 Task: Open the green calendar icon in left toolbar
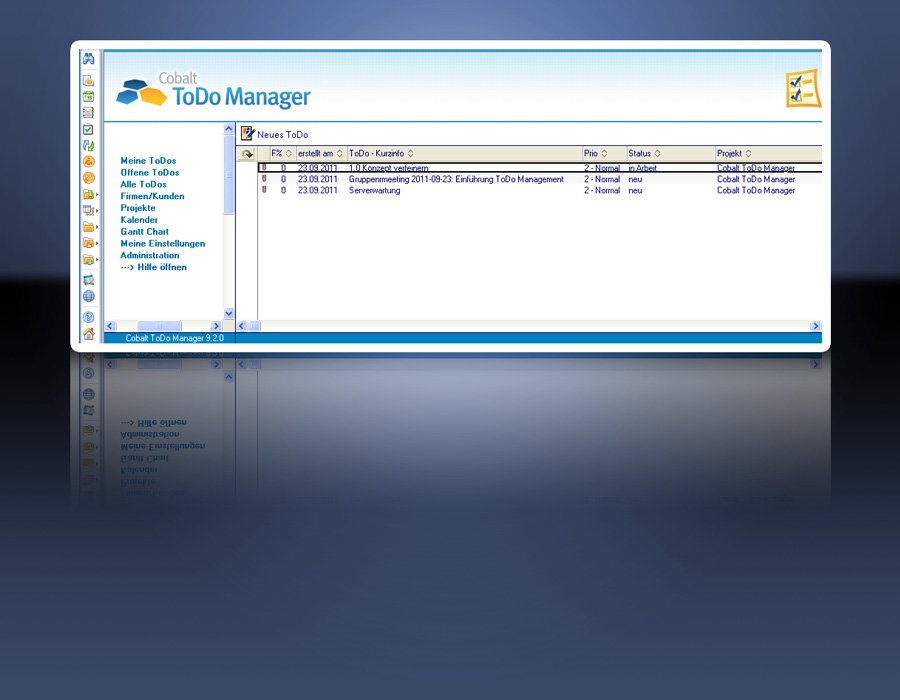click(x=88, y=96)
